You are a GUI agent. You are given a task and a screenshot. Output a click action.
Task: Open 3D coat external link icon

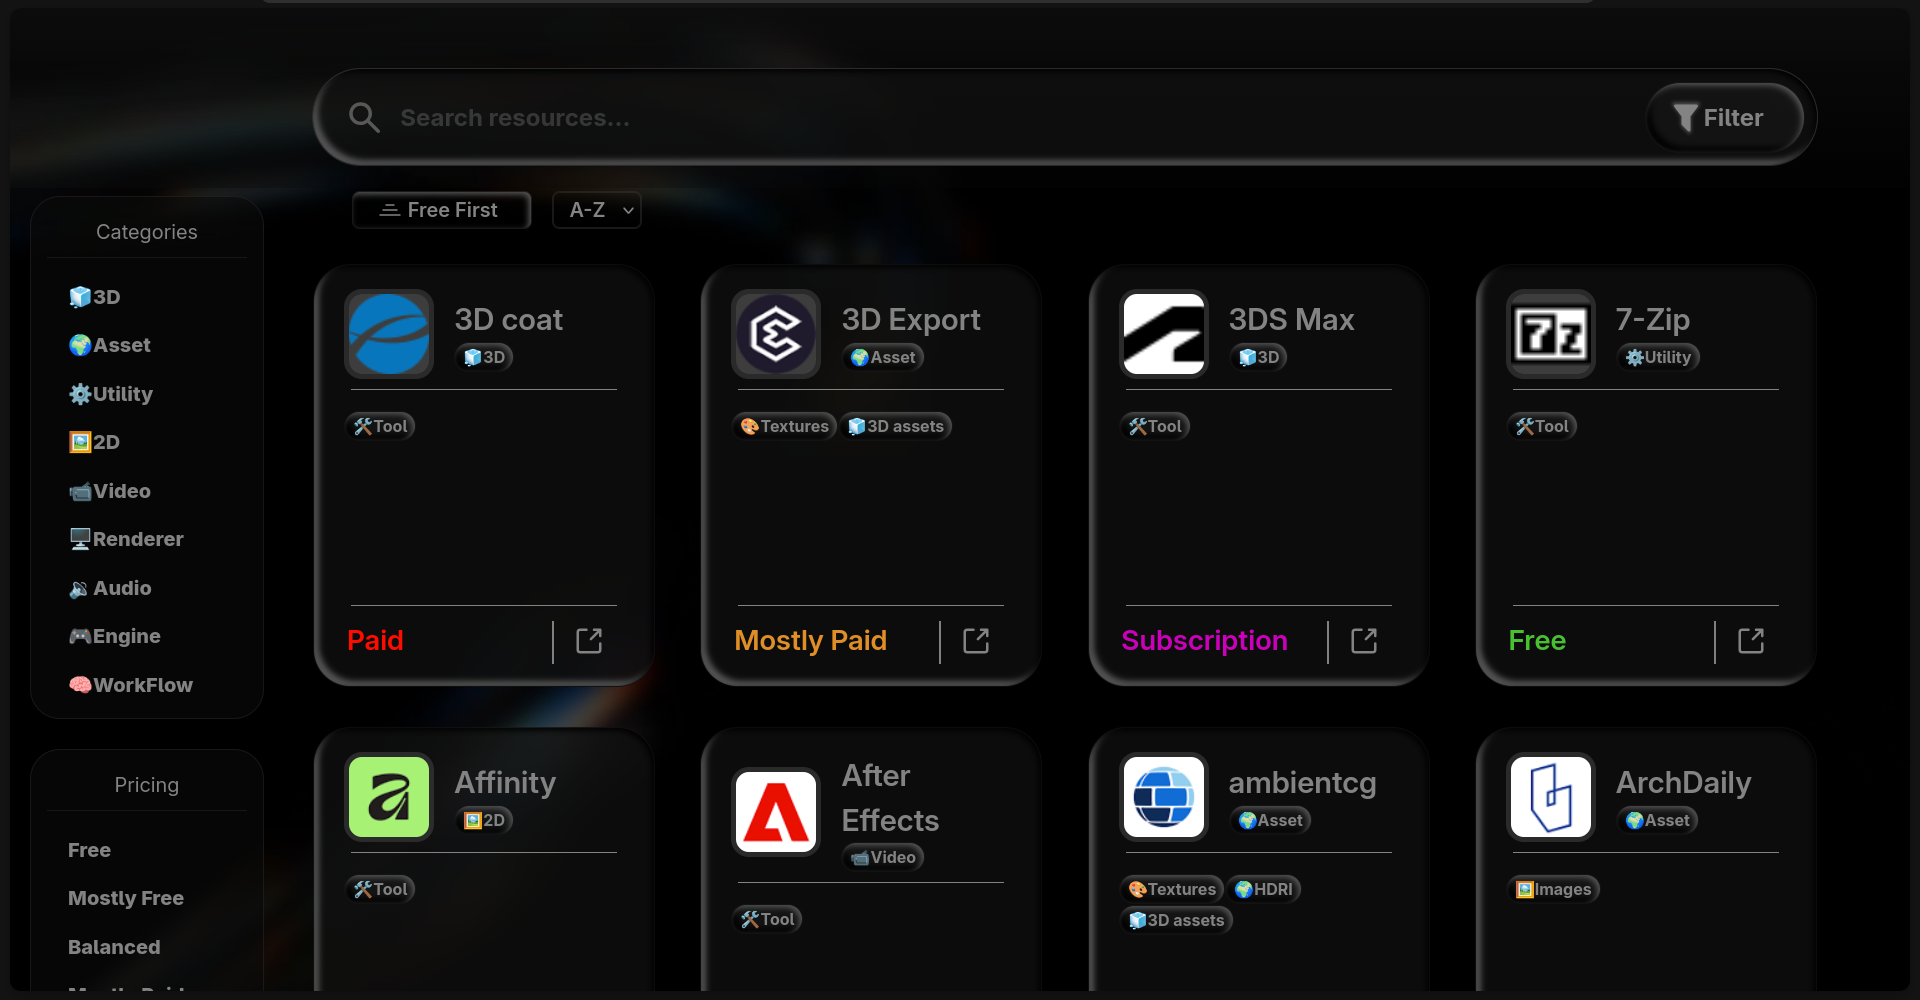589,641
